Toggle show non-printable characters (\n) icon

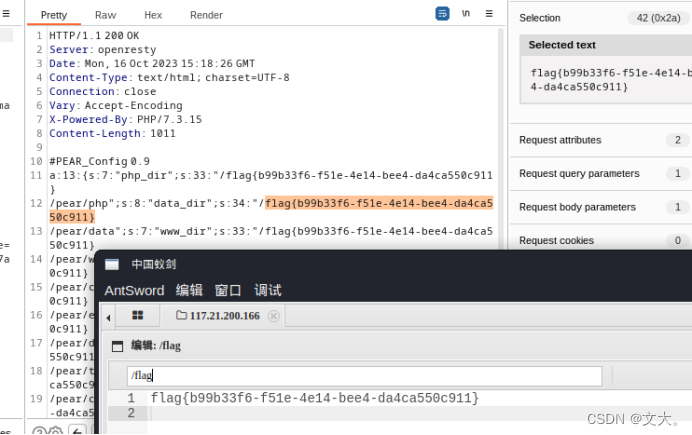click(466, 14)
